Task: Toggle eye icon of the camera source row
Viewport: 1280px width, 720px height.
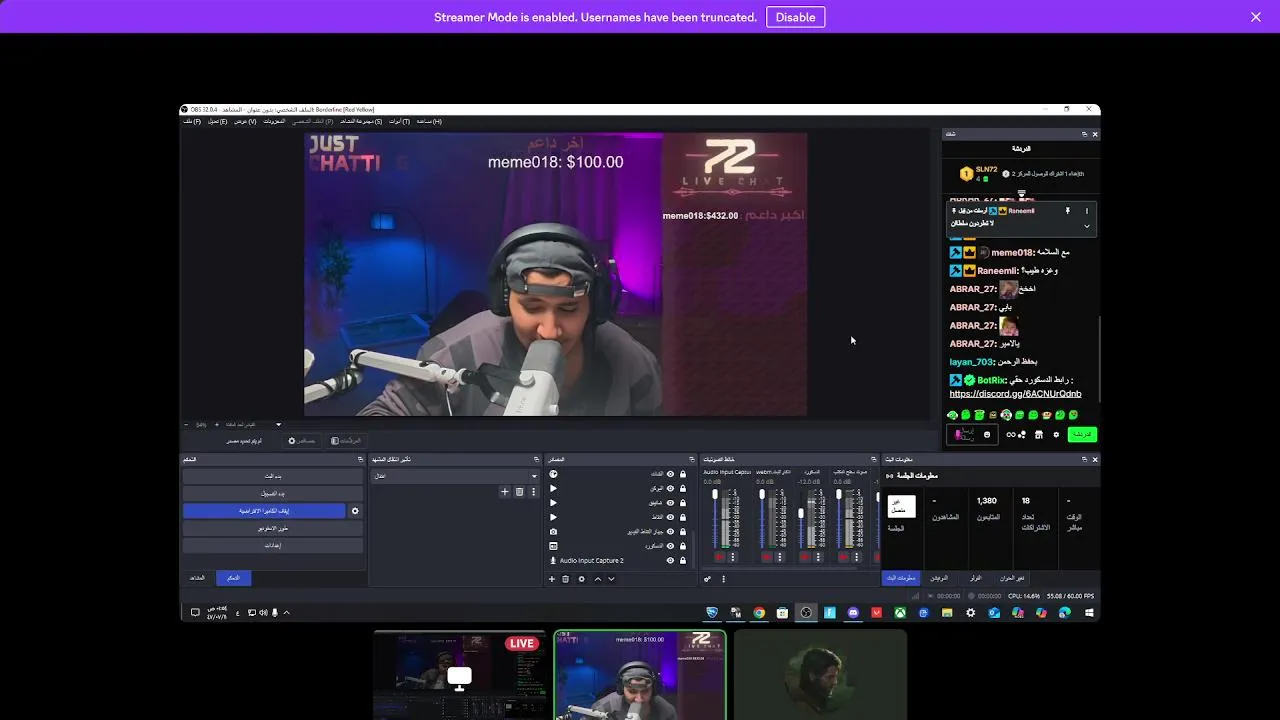Action: (x=670, y=532)
